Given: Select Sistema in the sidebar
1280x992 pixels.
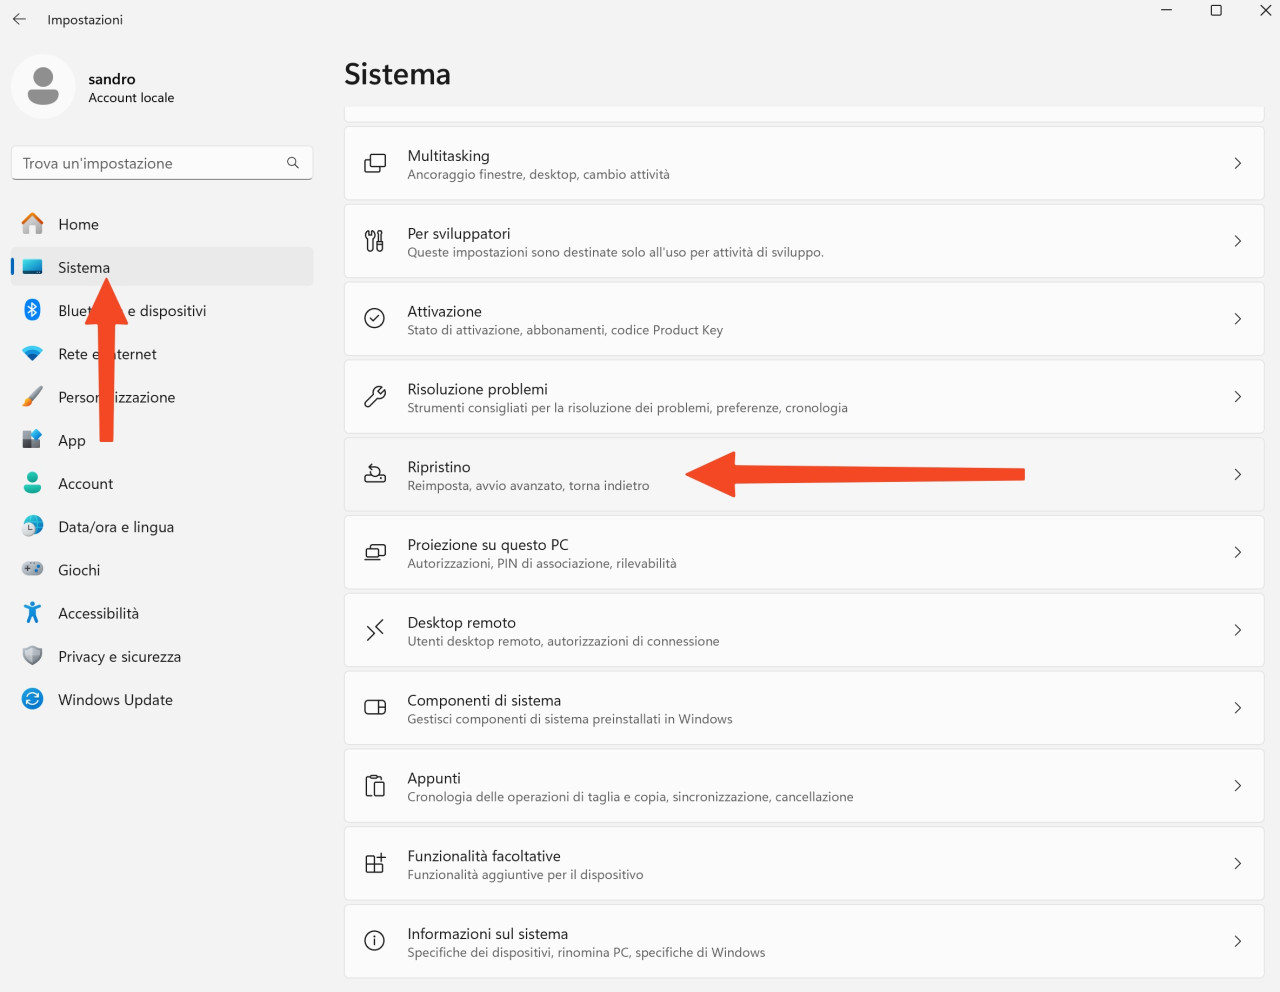Looking at the screenshot, I should pyautogui.click(x=162, y=267).
